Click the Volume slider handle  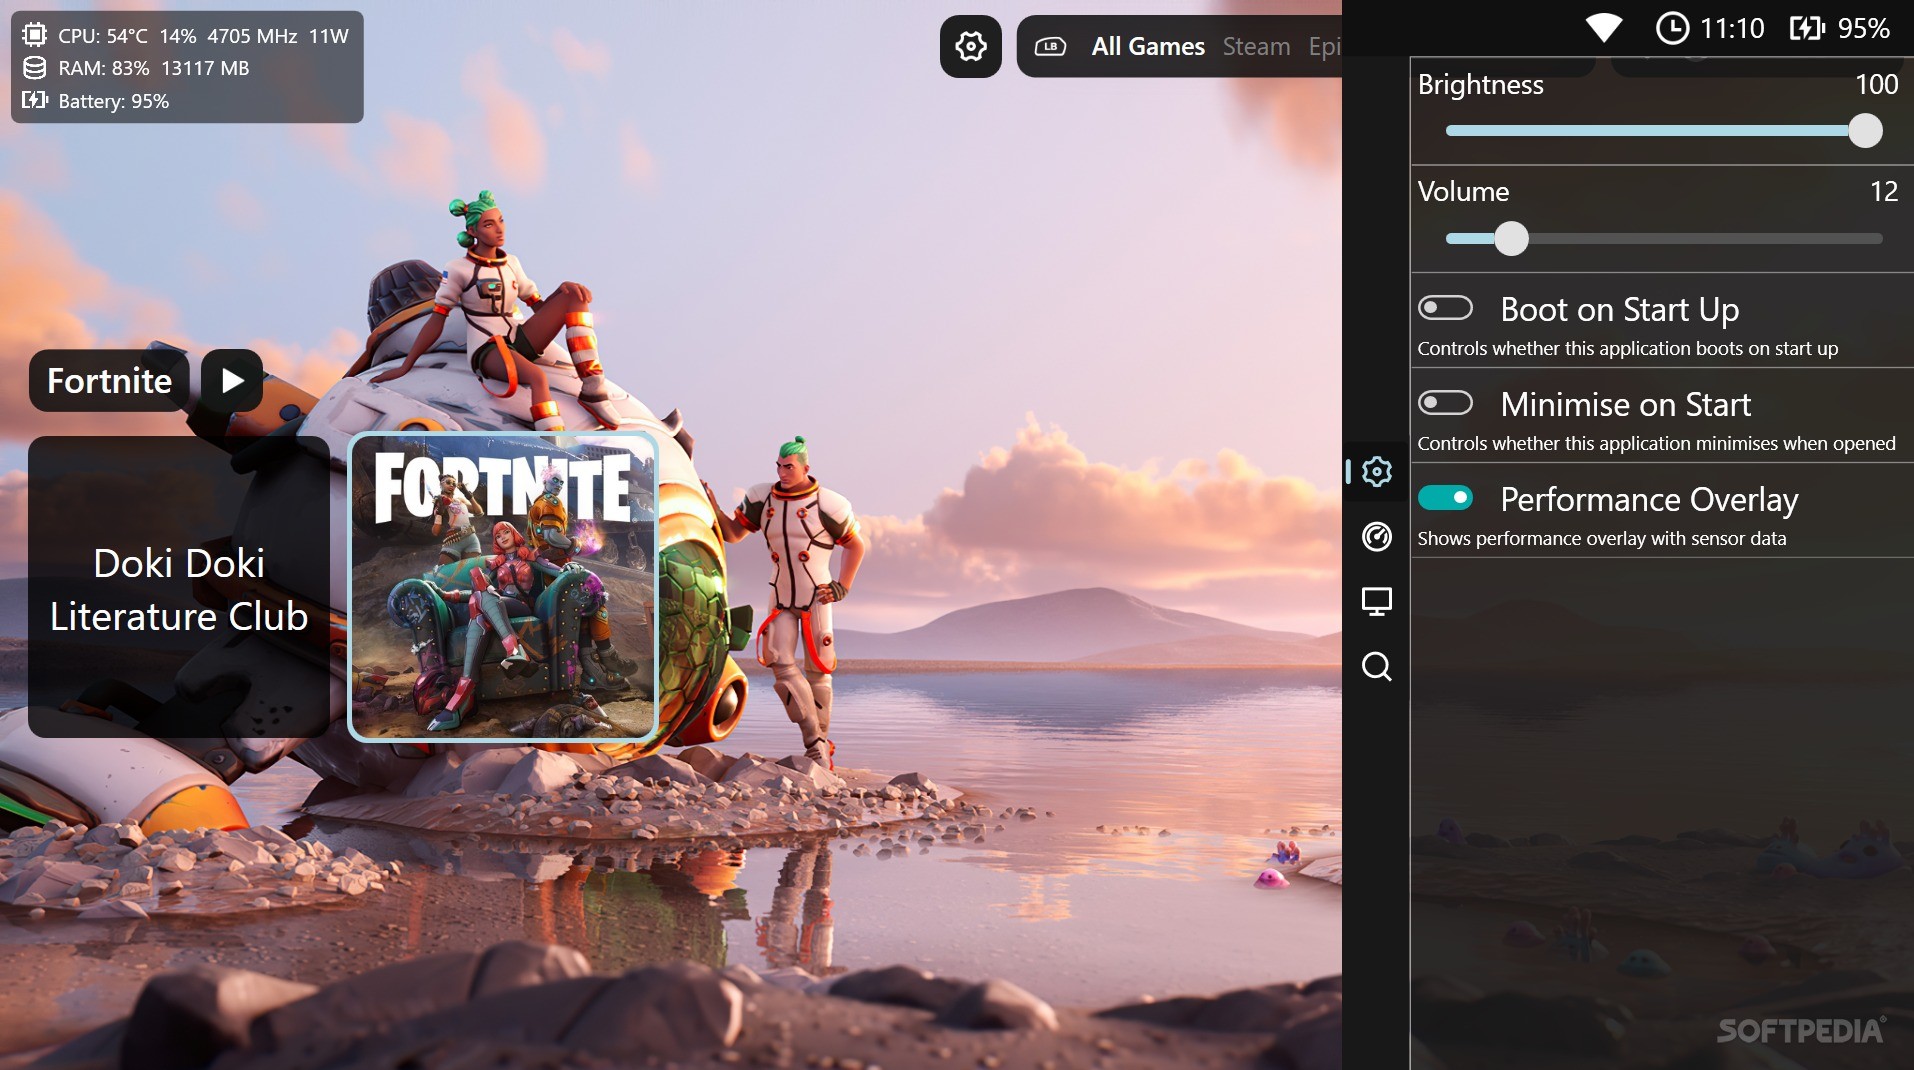pyautogui.click(x=1511, y=238)
